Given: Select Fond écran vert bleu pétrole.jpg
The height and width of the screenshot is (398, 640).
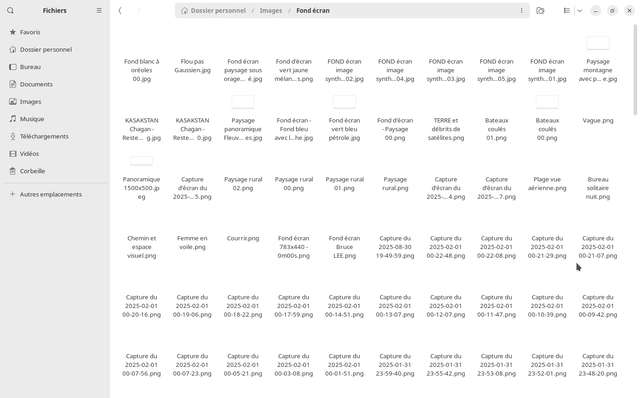Looking at the screenshot, I should [344, 129].
